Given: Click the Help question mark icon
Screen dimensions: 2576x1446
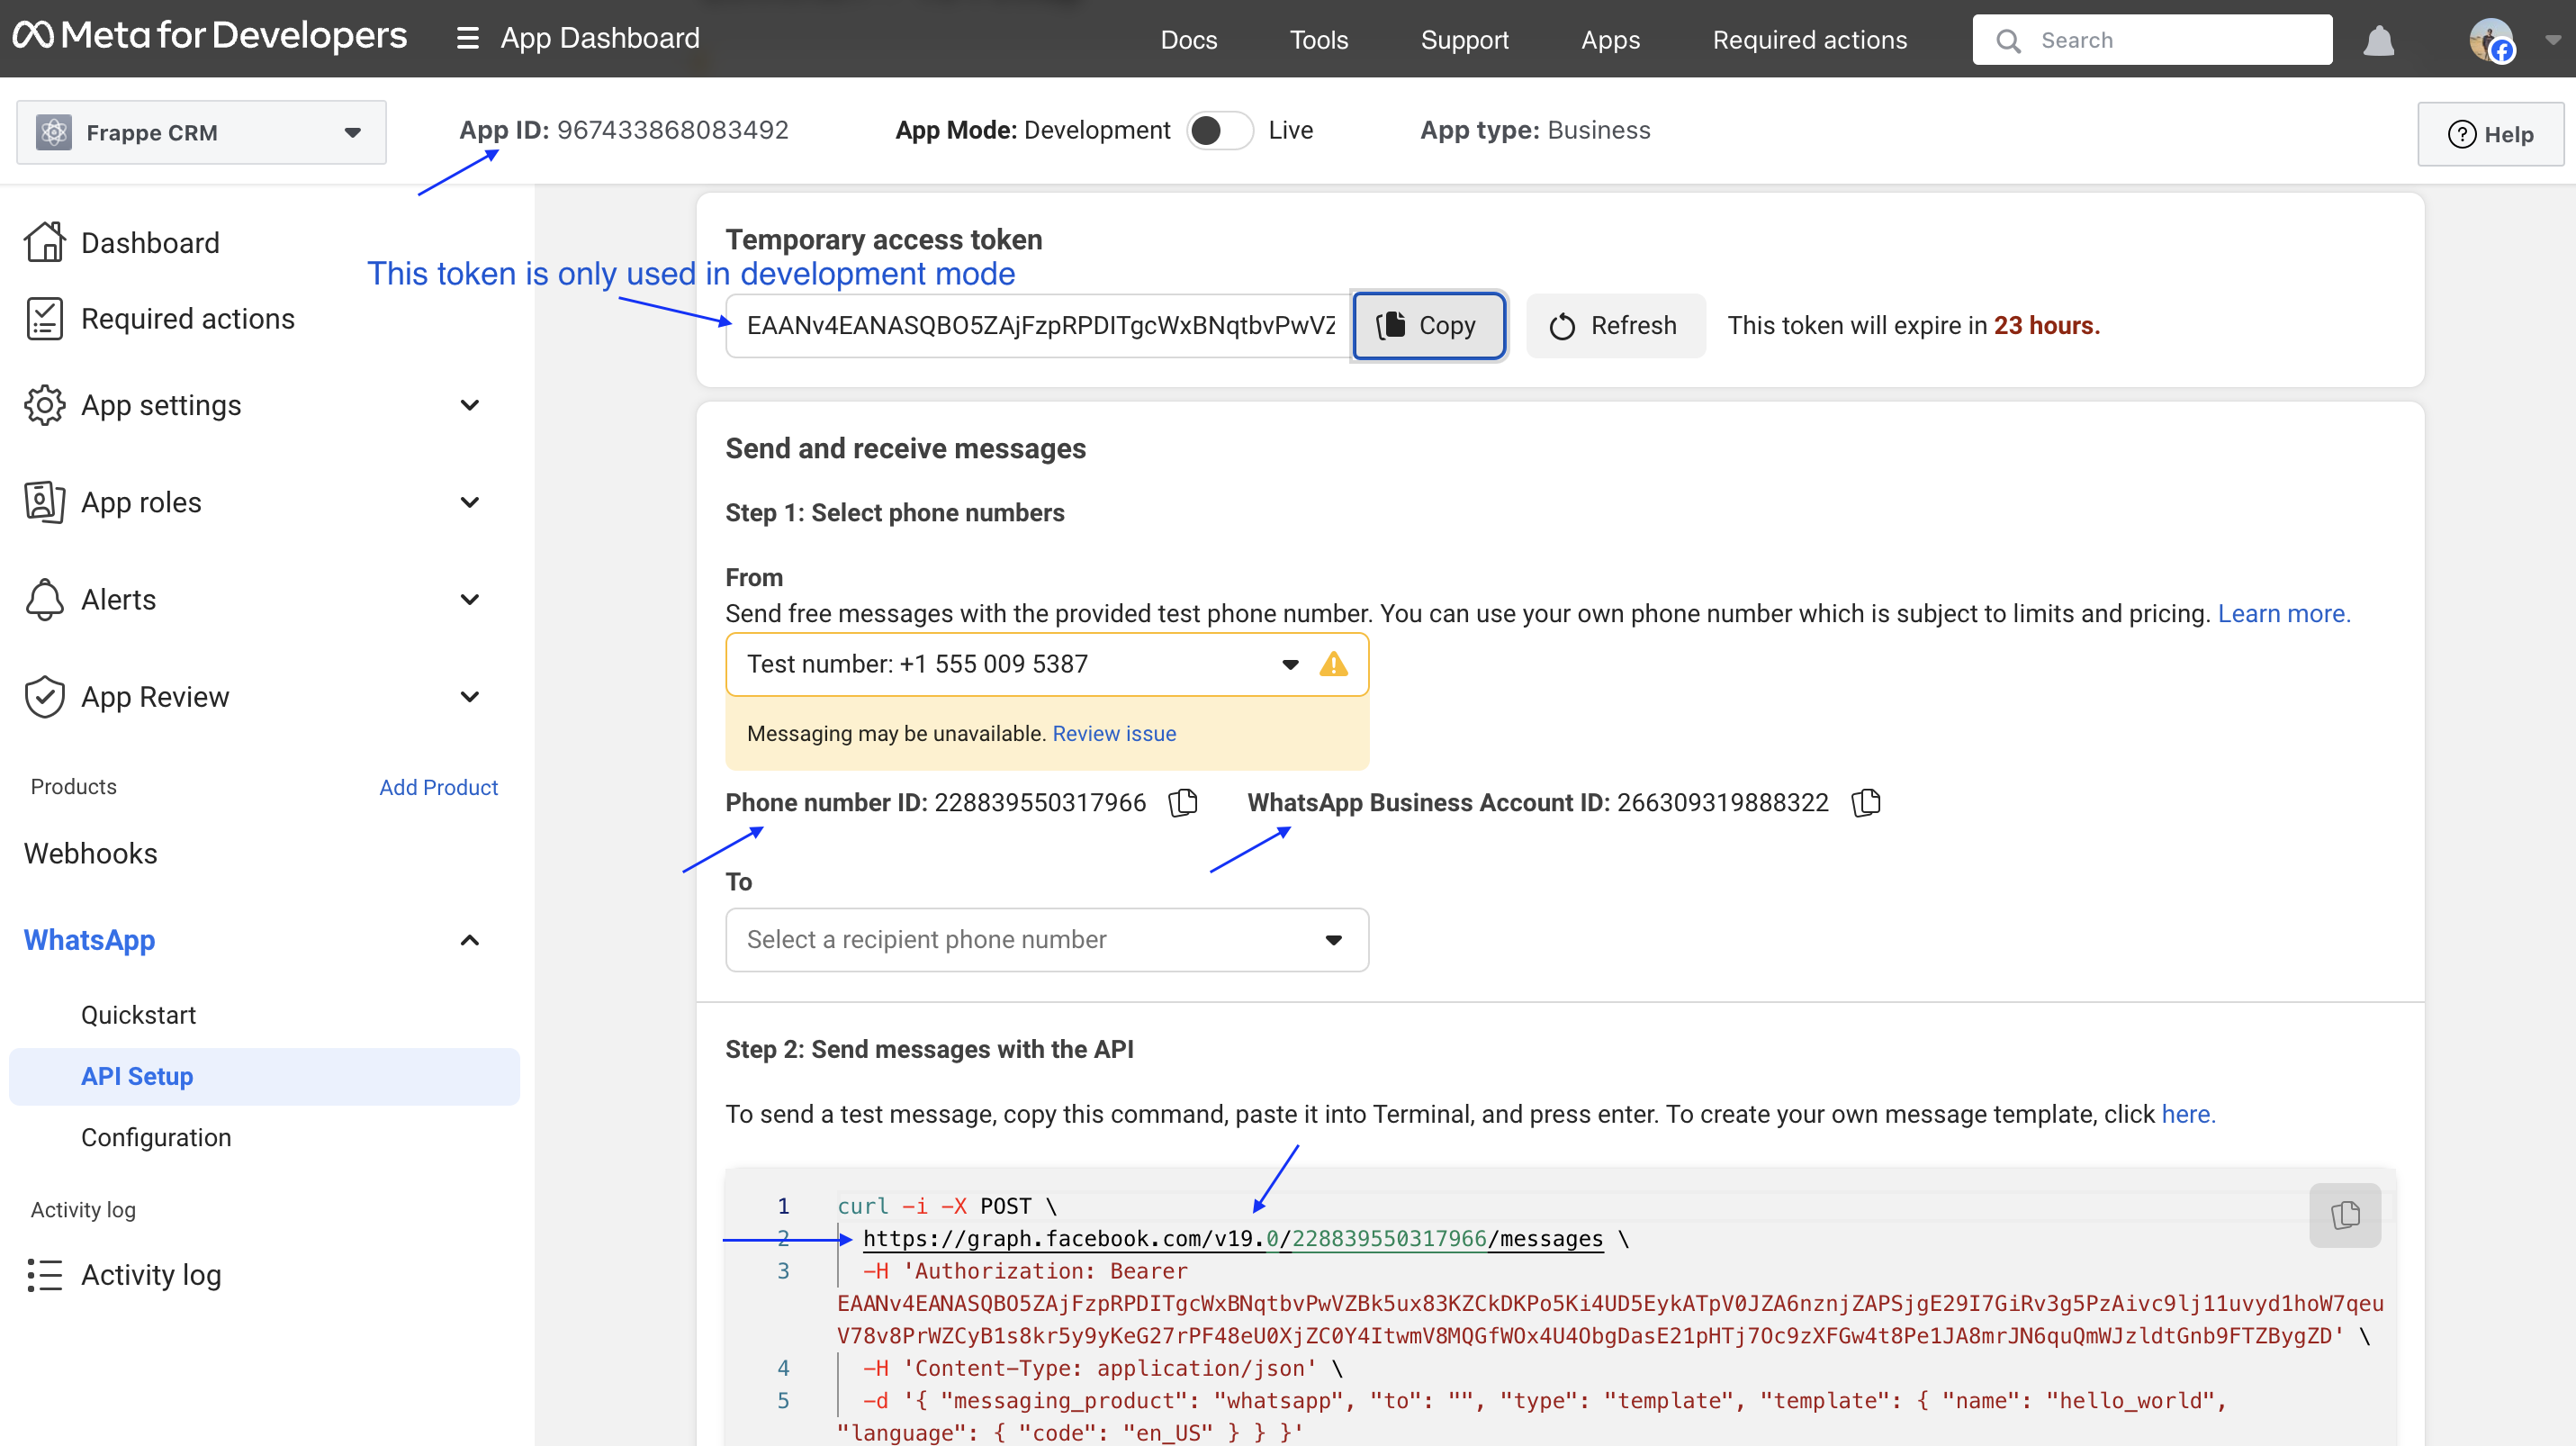Looking at the screenshot, I should pyautogui.click(x=2462, y=134).
